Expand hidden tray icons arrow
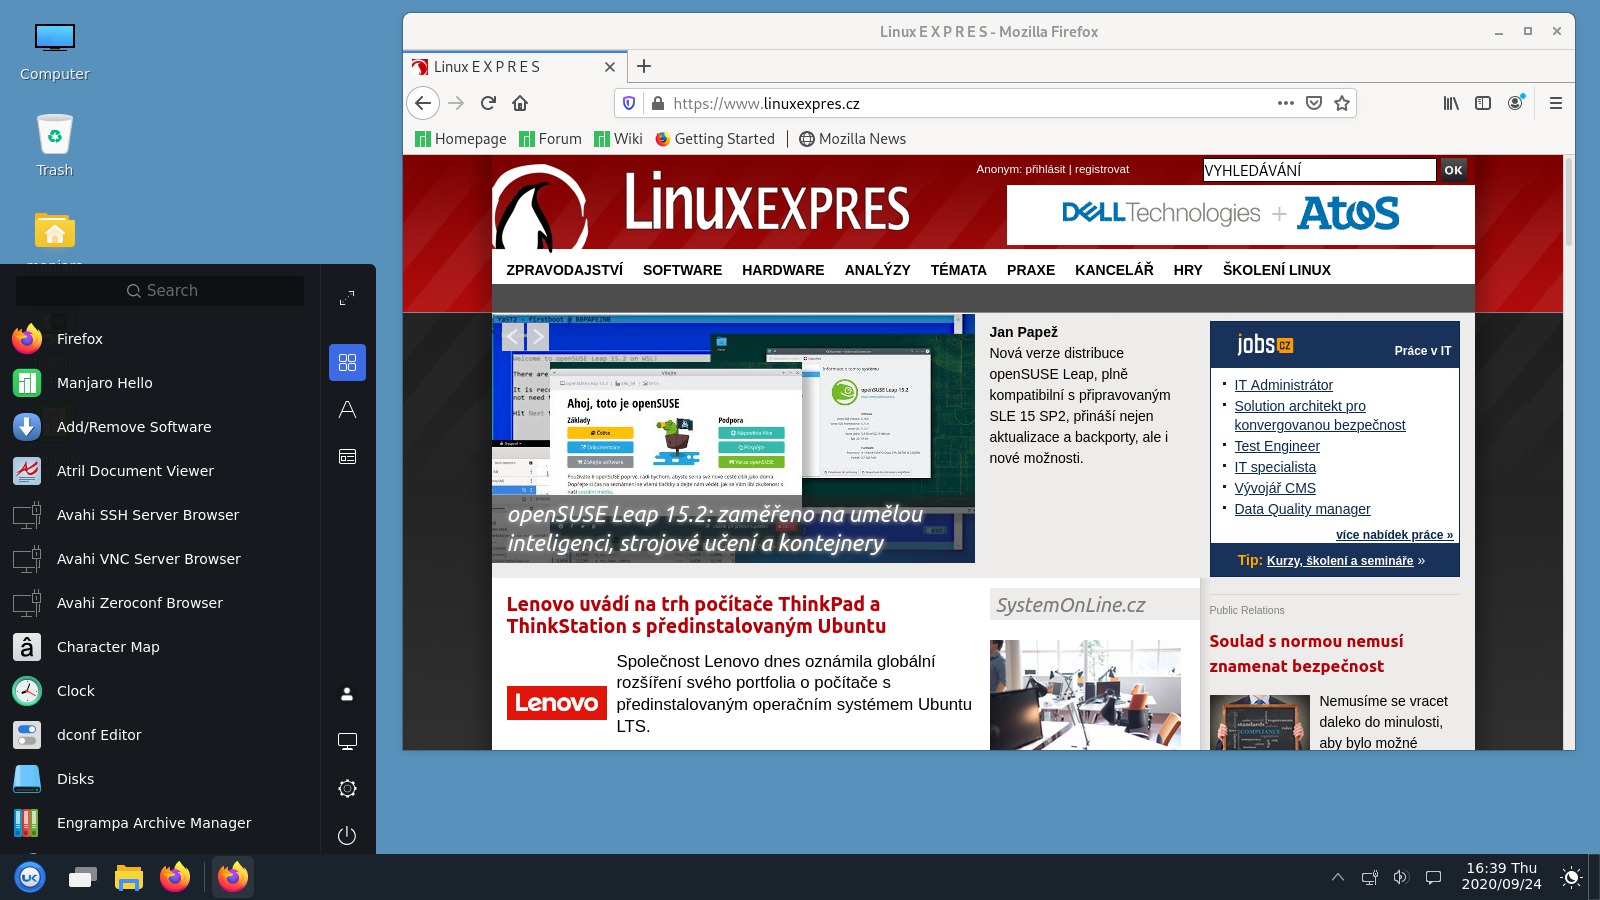1600x900 pixels. pos(1338,877)
